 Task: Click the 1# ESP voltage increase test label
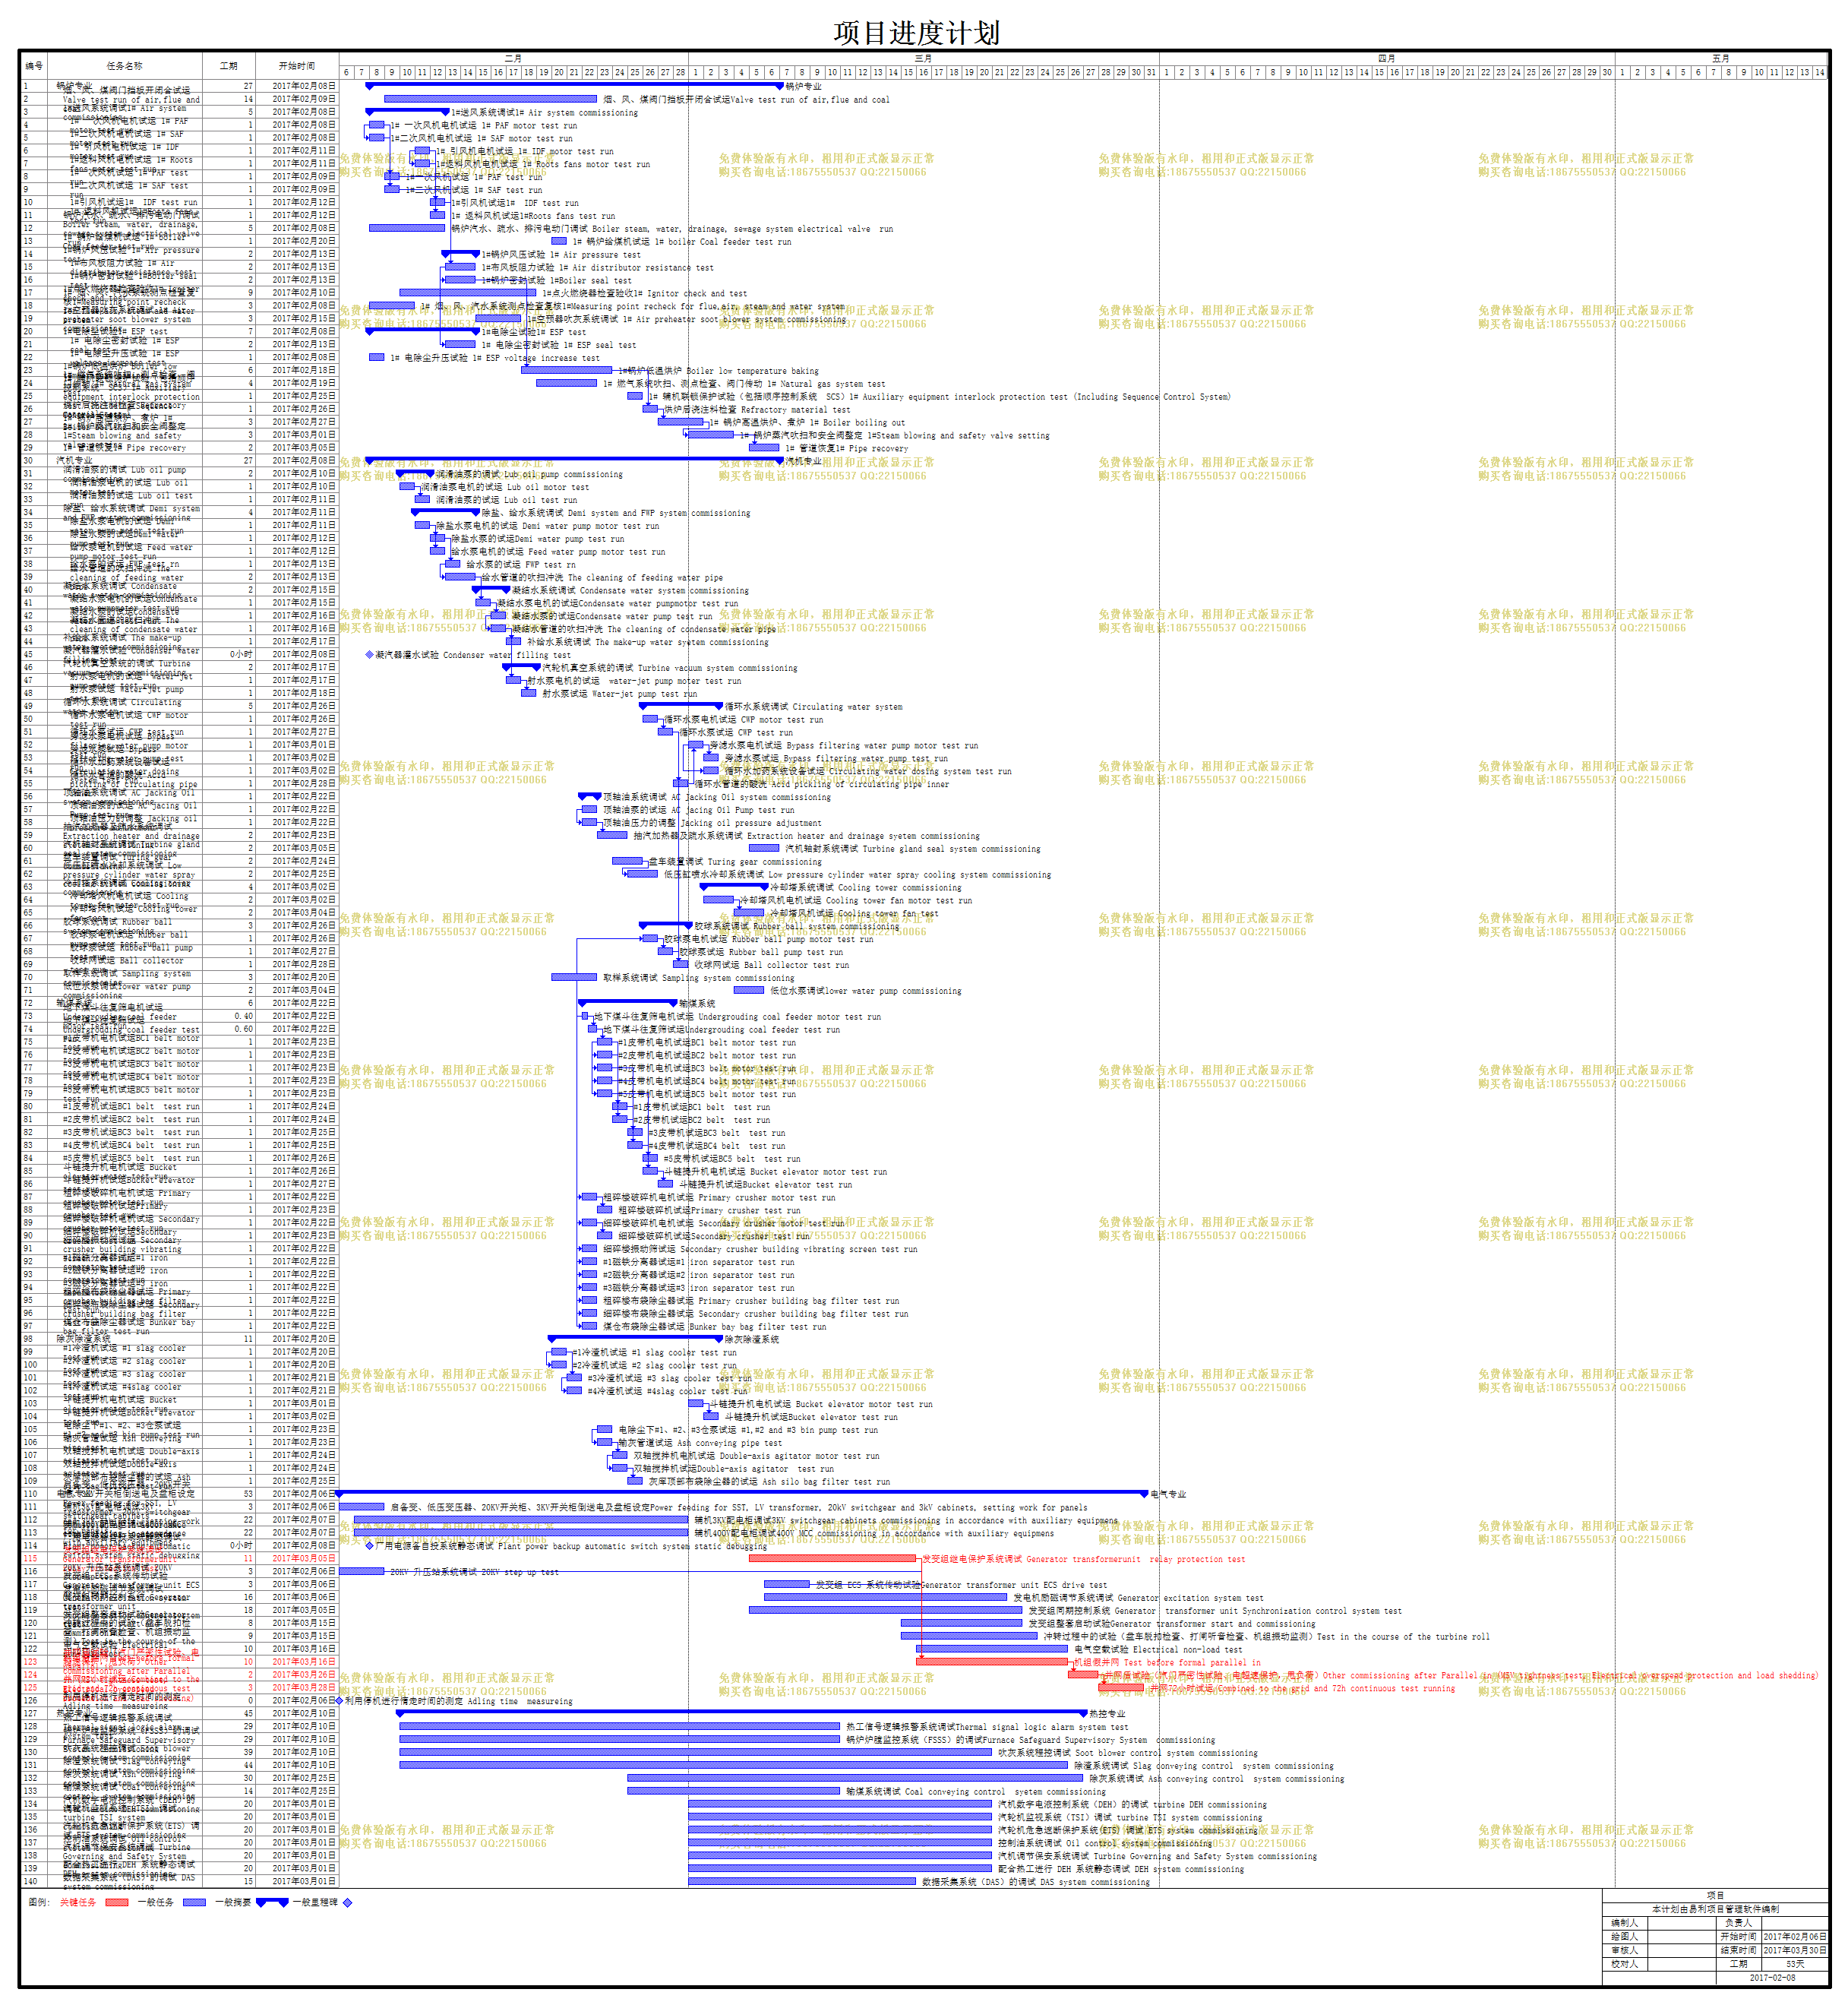(495, 358)
